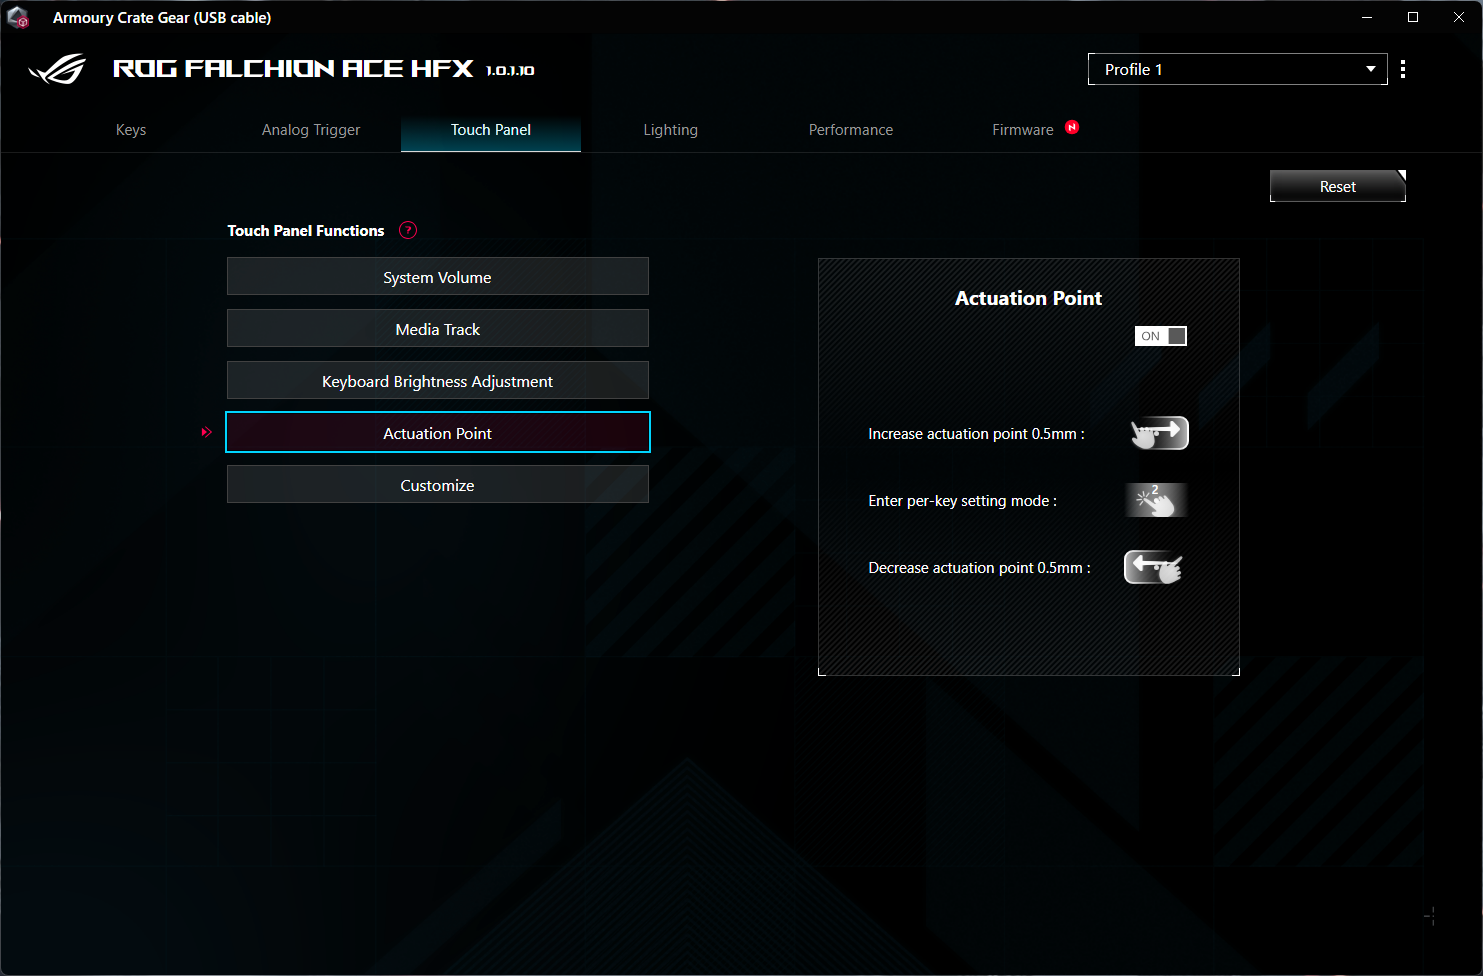
Task: Switch to the Keys tab
Action: [131, 130]
